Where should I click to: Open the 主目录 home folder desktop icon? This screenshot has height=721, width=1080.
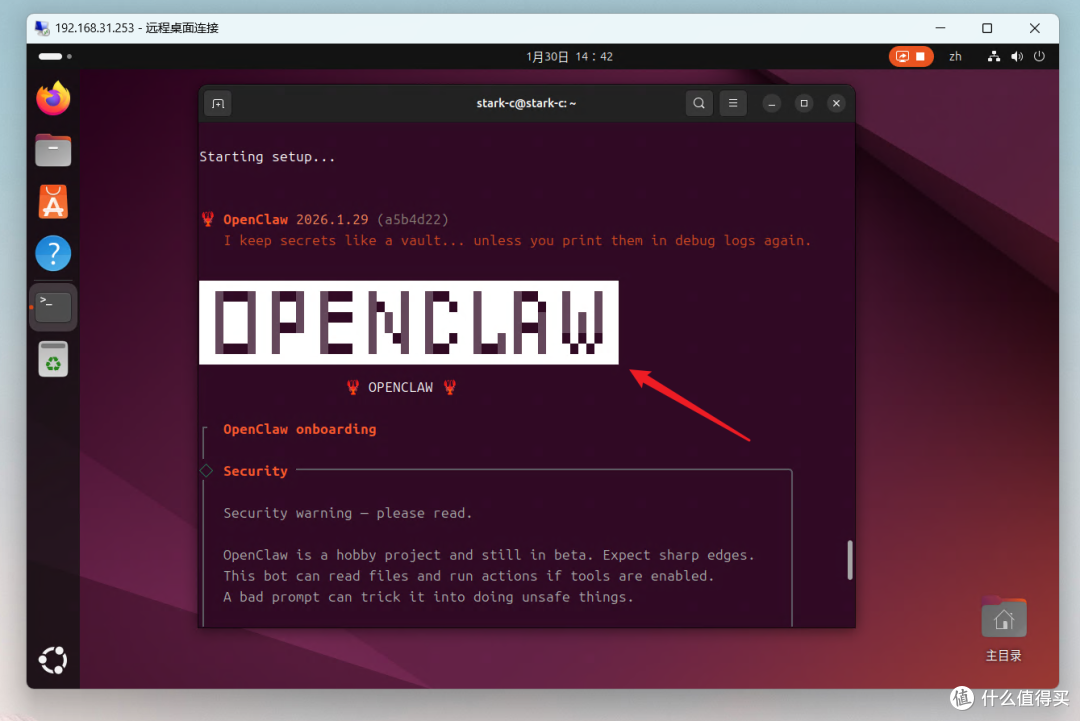click(1004, 629)
